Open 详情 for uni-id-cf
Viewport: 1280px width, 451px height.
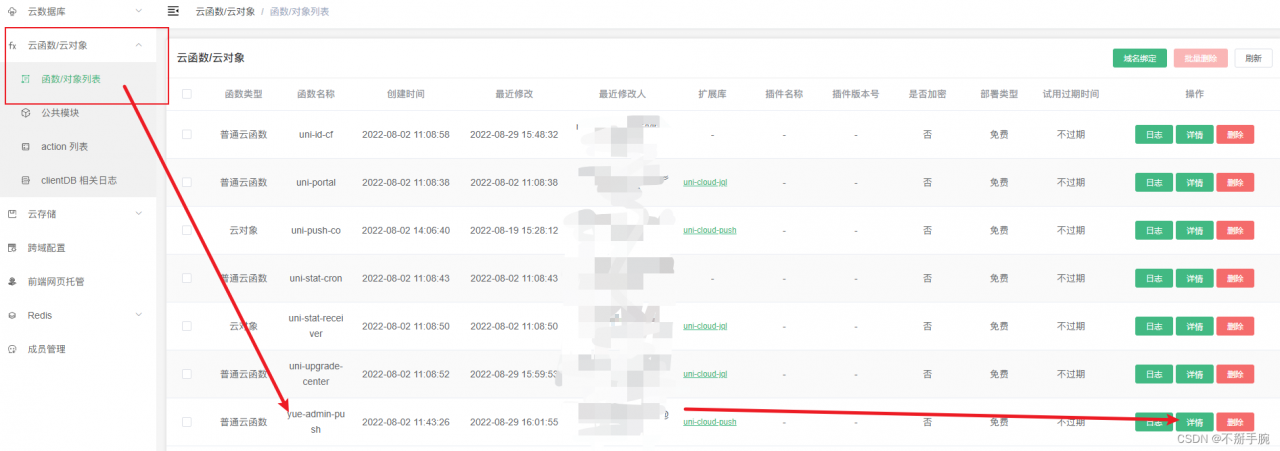1194,134
